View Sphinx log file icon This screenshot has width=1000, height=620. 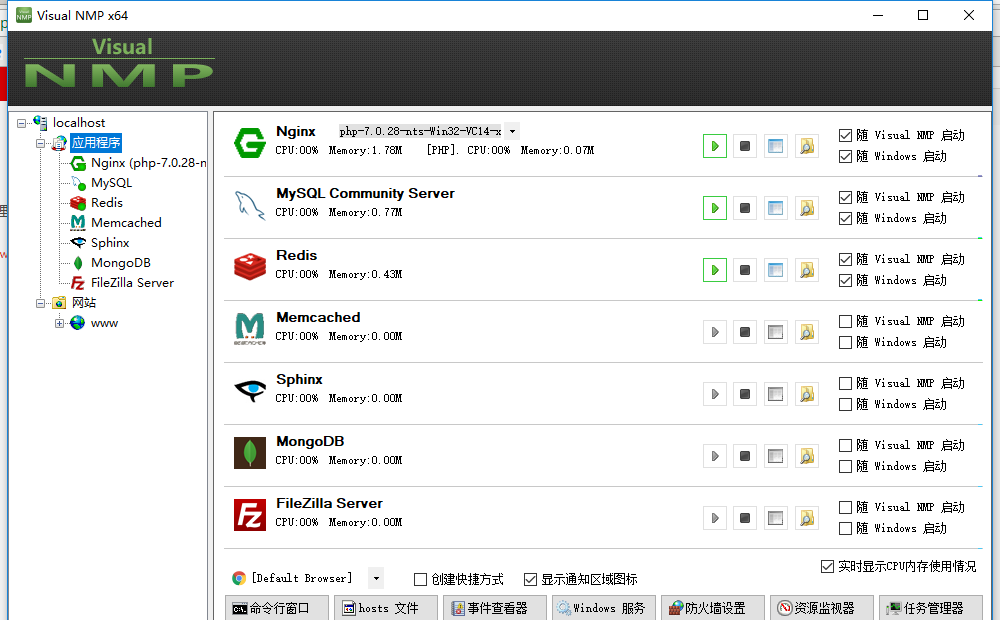(x=807, y=394)
